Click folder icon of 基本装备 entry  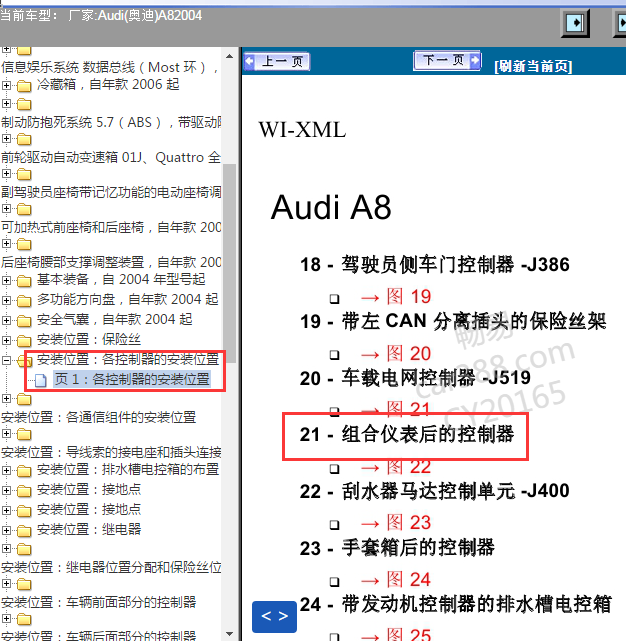[24, 281]
